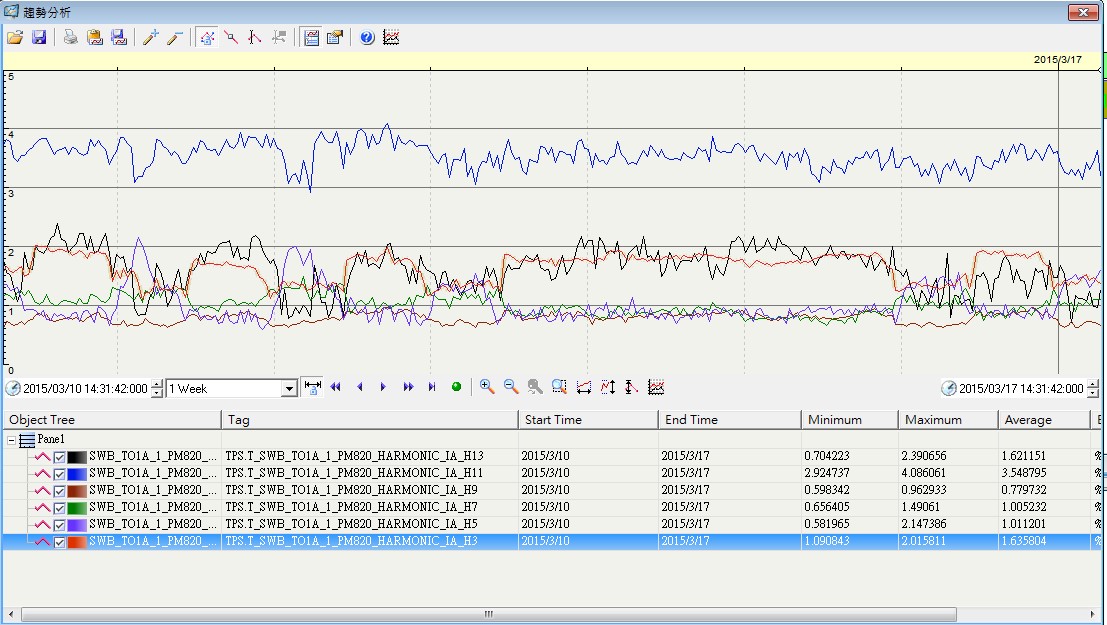Click the zoom in magnifier
This screenshot has height=625, width=1107.
(487, 387)
